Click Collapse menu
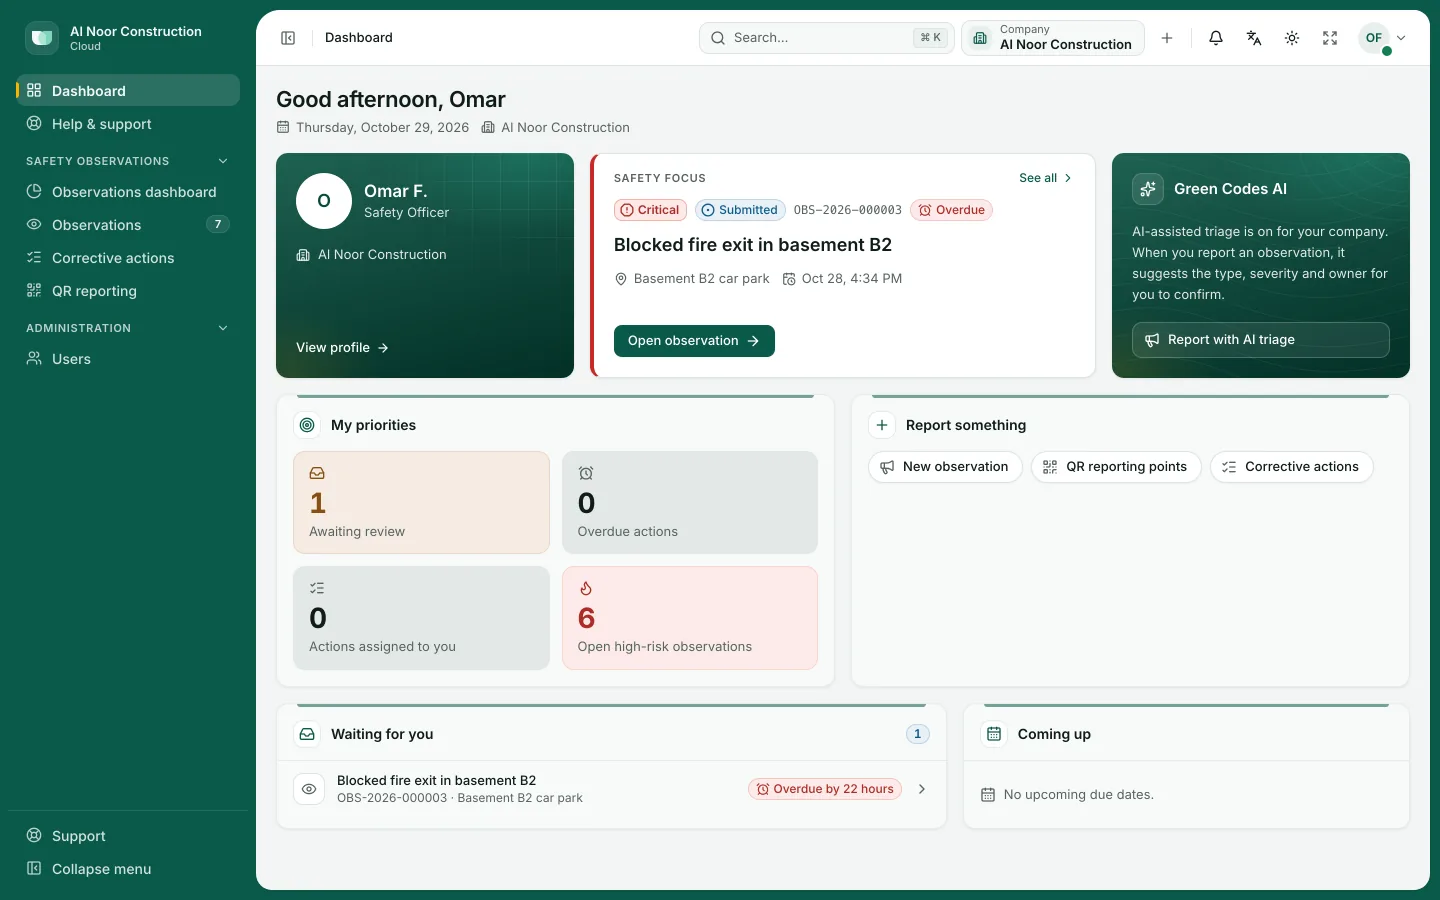The height and width of the screenshot is (900, 1440). [128, 869]
